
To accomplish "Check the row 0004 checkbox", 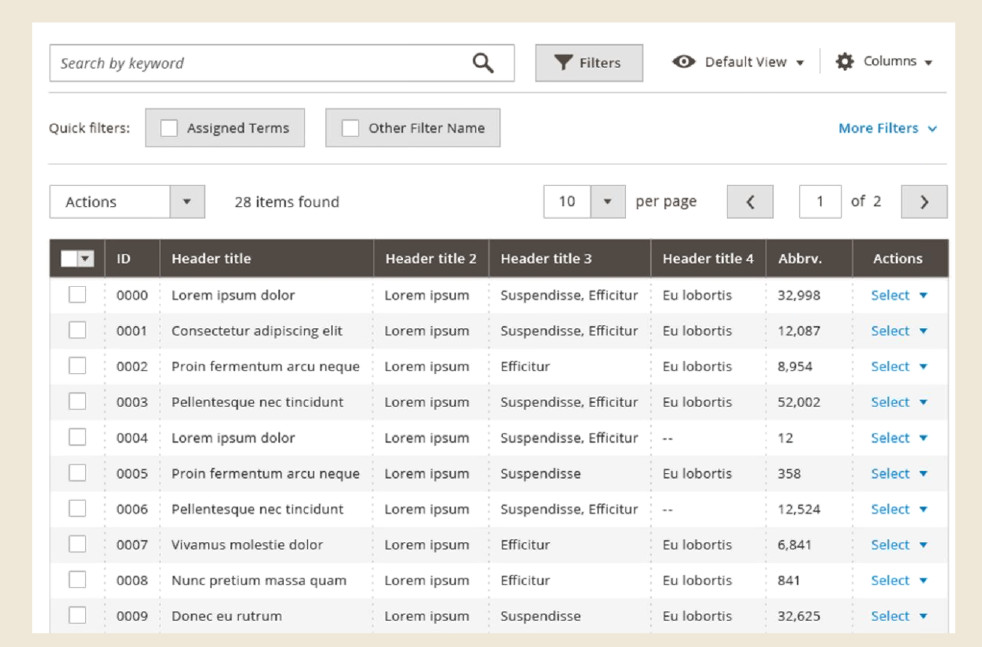I will (77, 437).
